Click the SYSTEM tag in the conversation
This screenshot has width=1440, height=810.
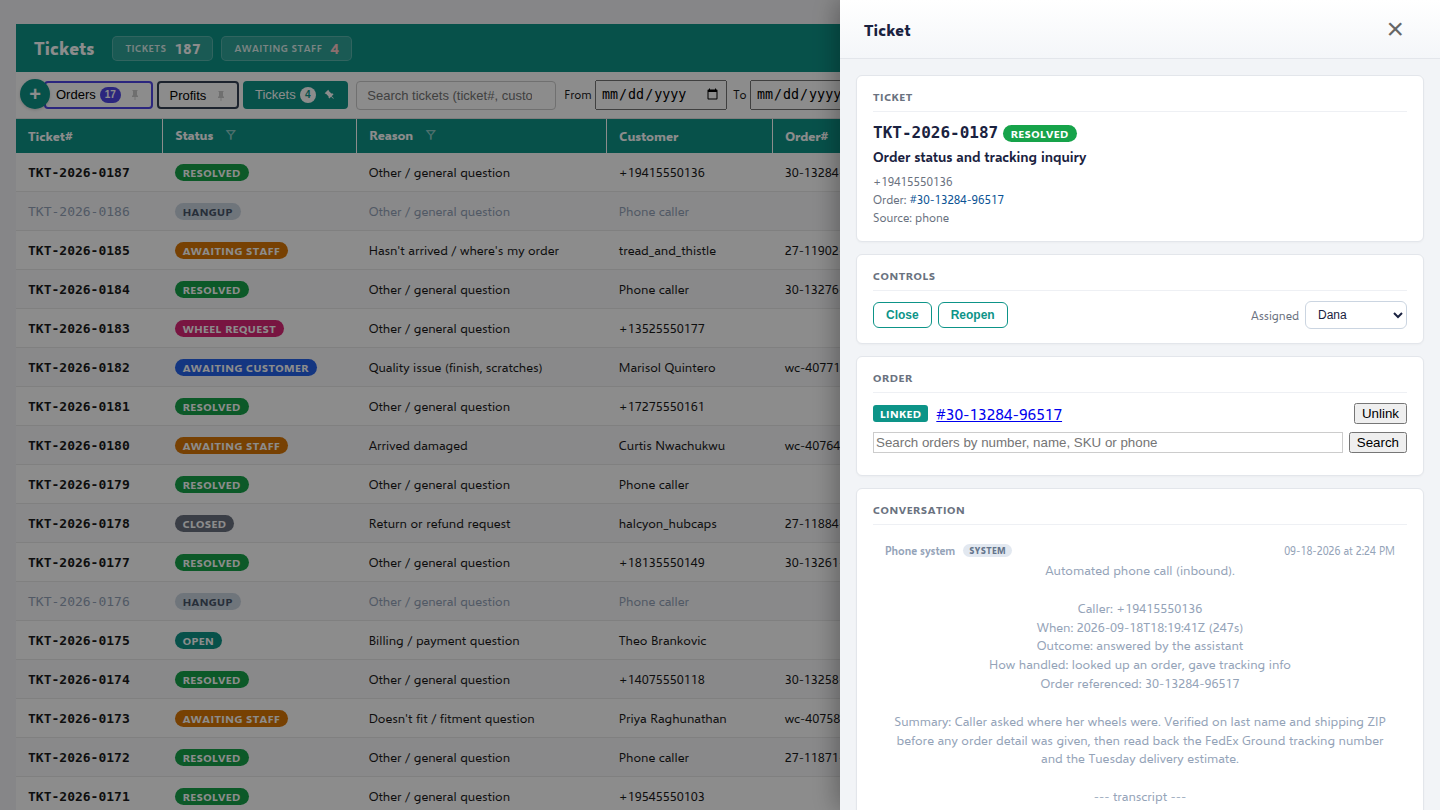click(x=987, y=551)
